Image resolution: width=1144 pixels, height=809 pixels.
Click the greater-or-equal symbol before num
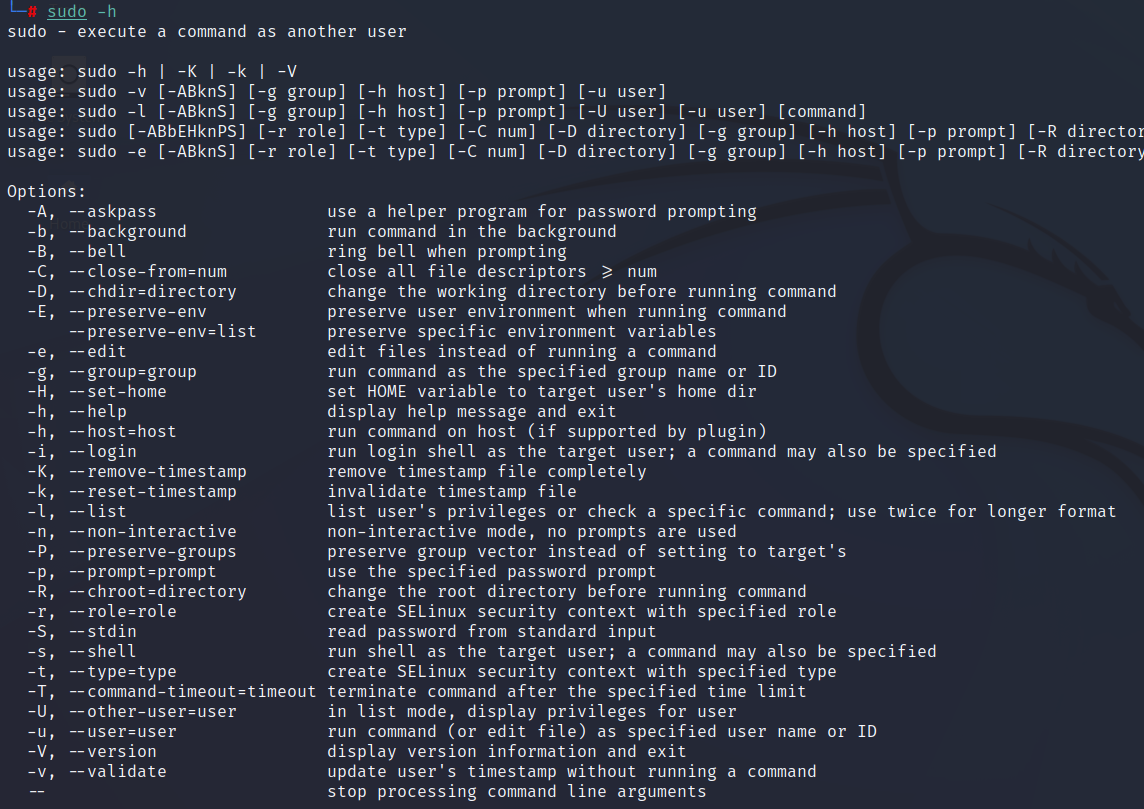[x=607, y=272]
